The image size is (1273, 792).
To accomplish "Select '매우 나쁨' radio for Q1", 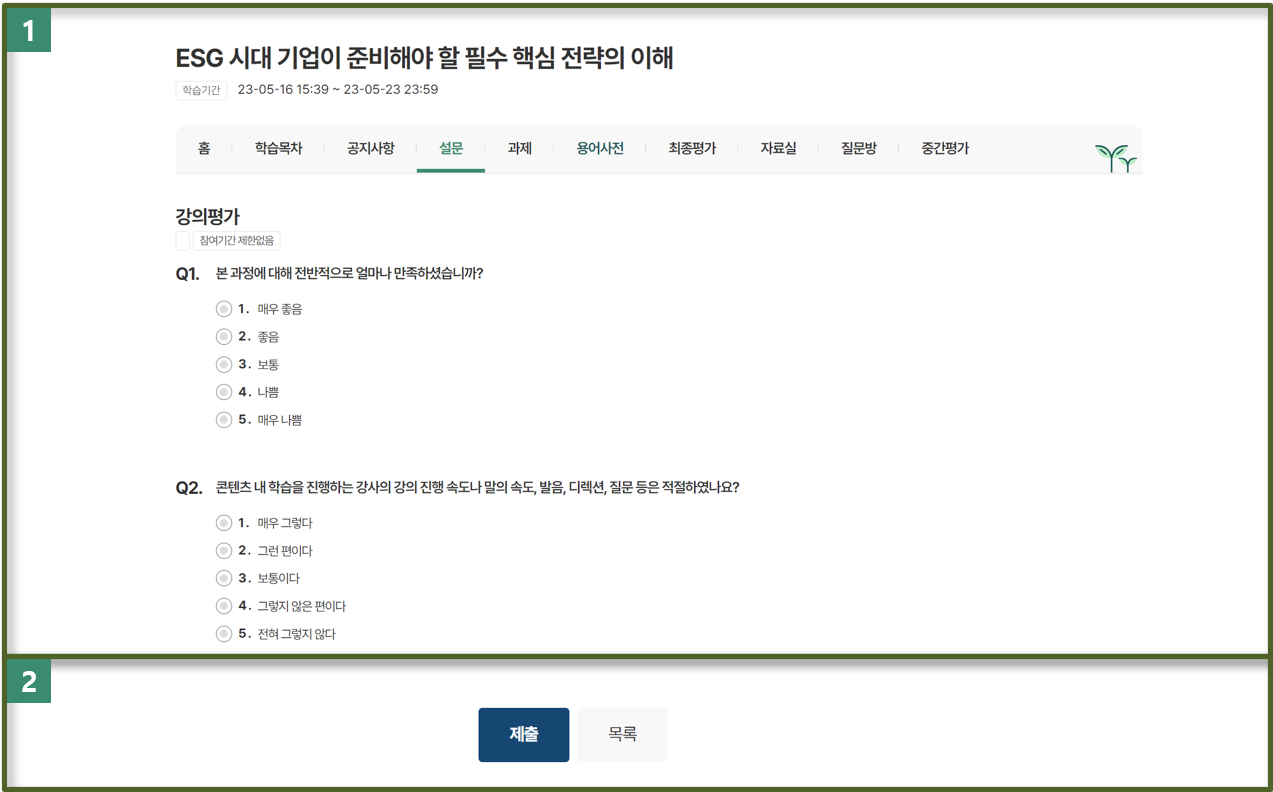I will click(224, 420).
